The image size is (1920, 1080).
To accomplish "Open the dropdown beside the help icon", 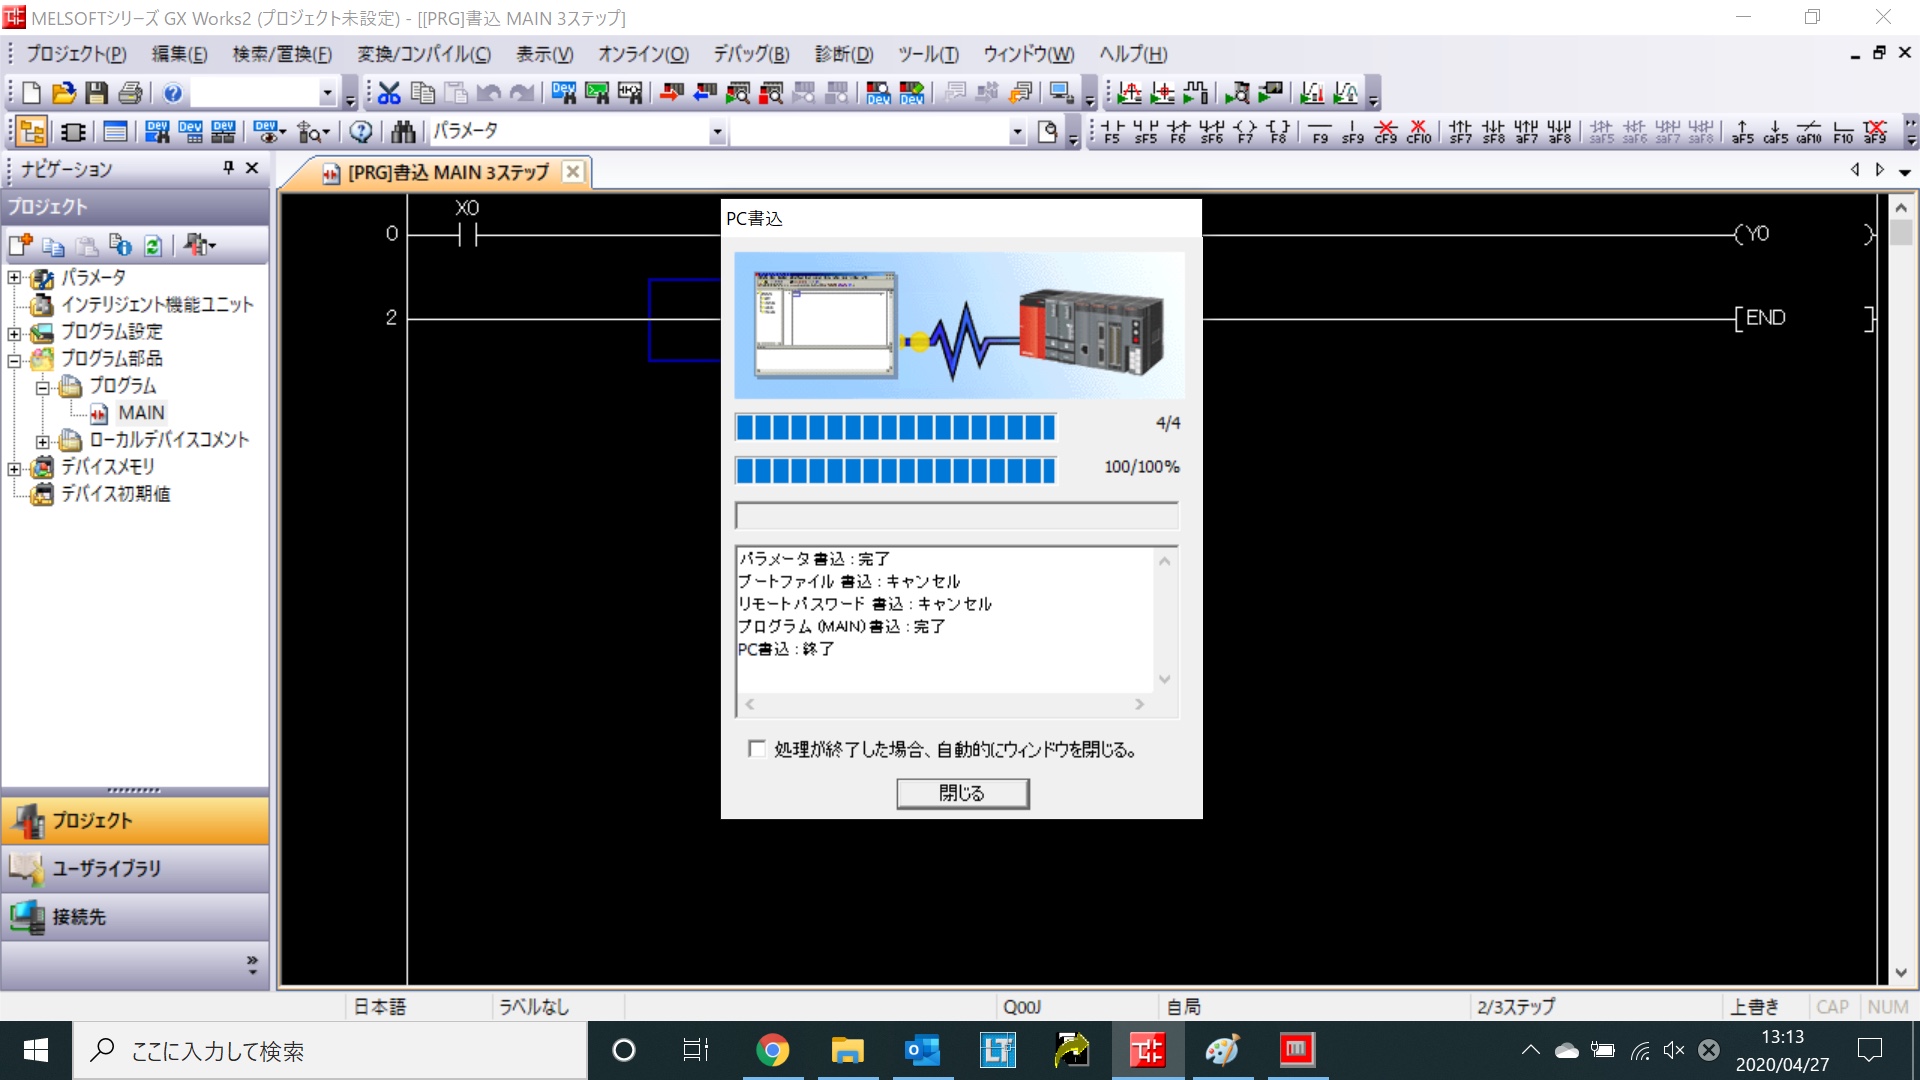I will click(x=327, y=93).
